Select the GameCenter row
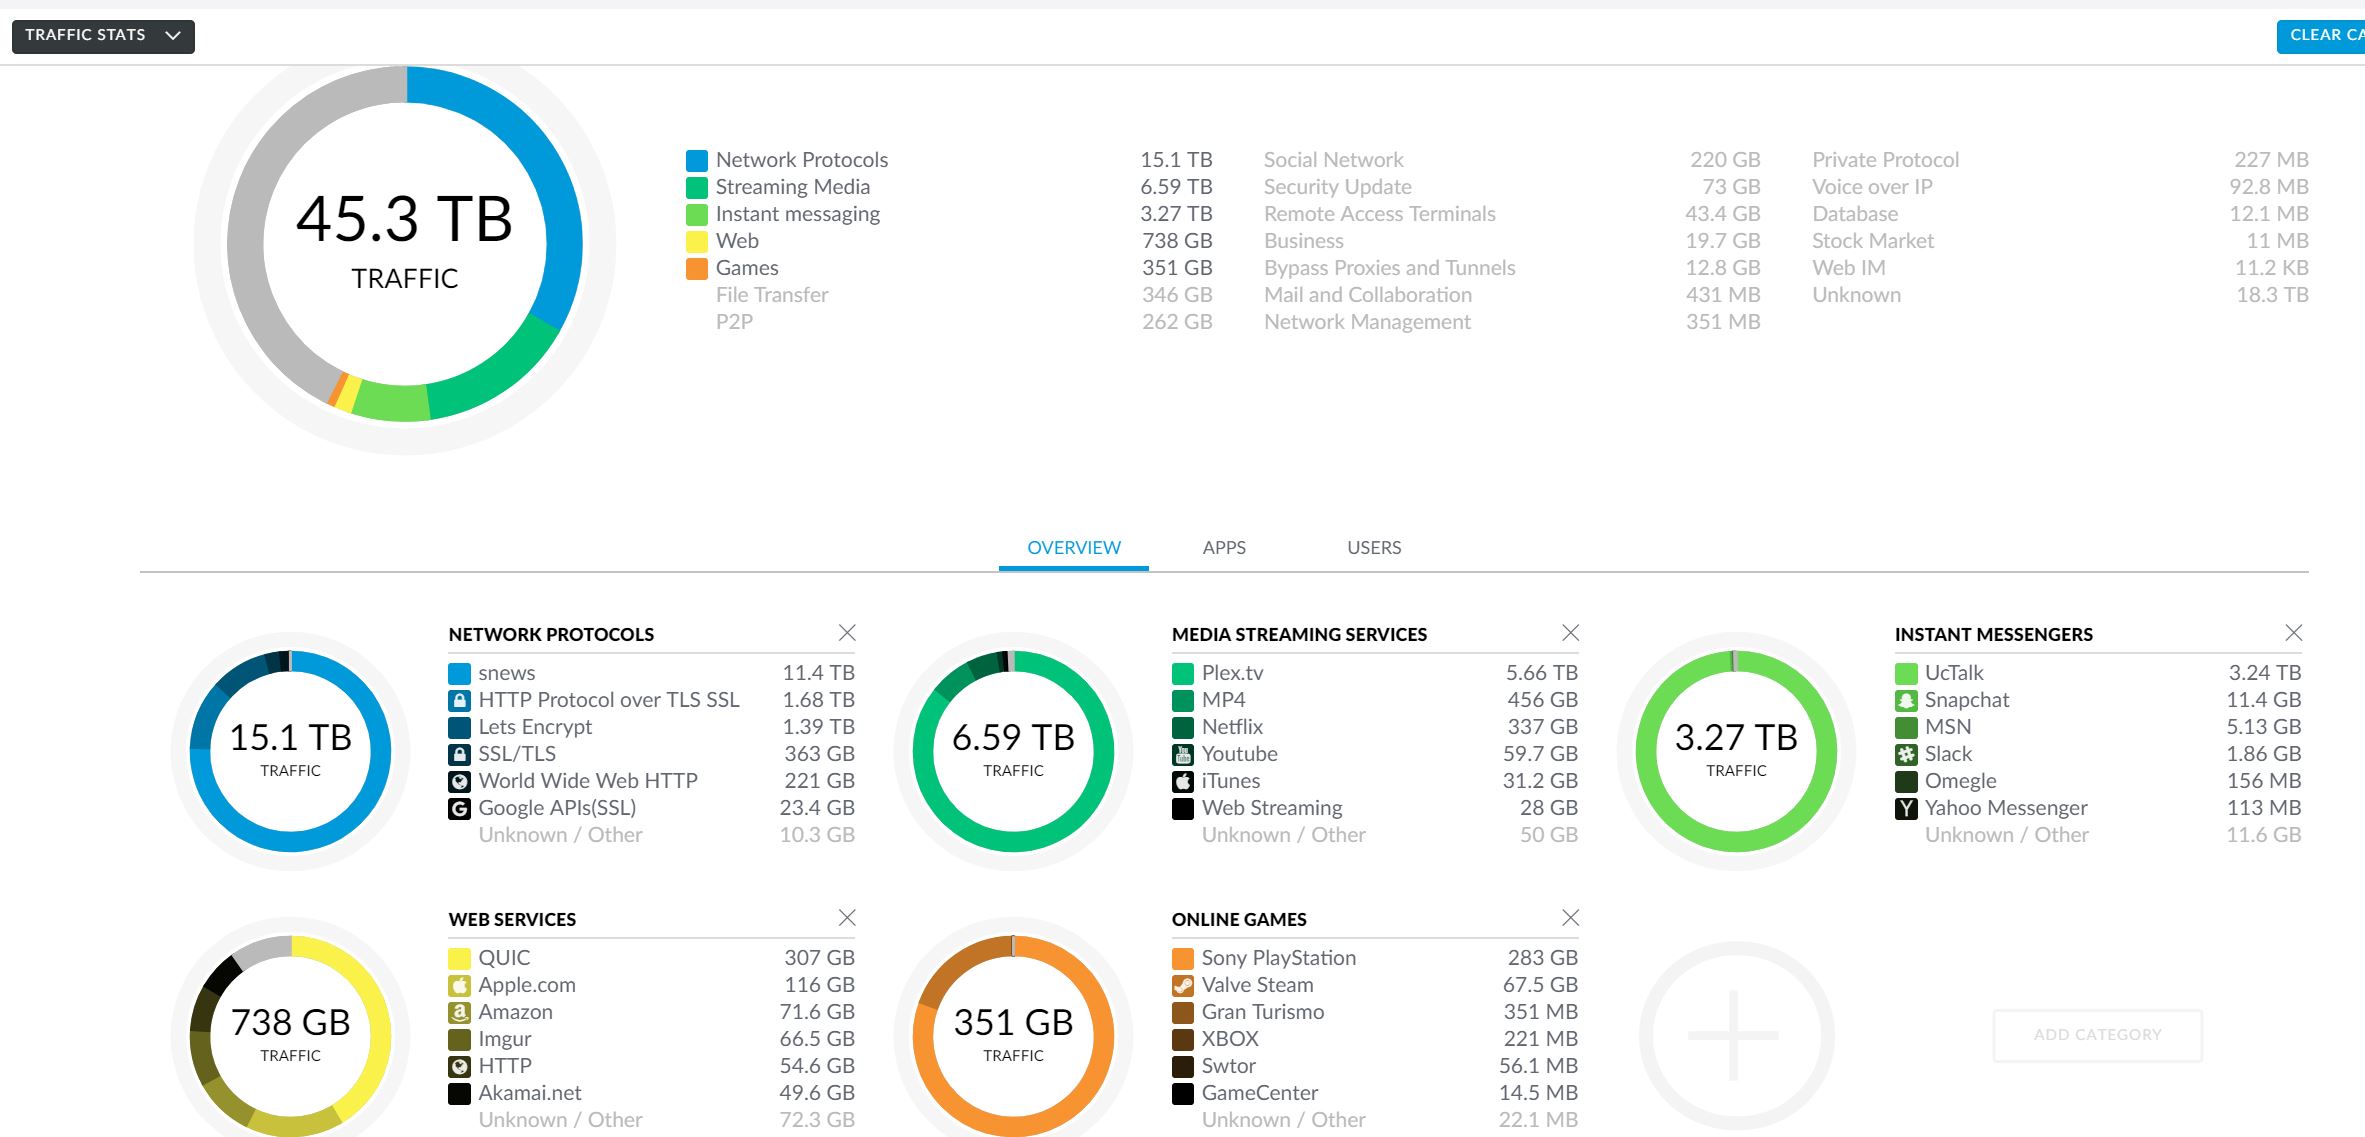The height and width of the screenshot is (1137, 2365). [x=1375, y=1093]
